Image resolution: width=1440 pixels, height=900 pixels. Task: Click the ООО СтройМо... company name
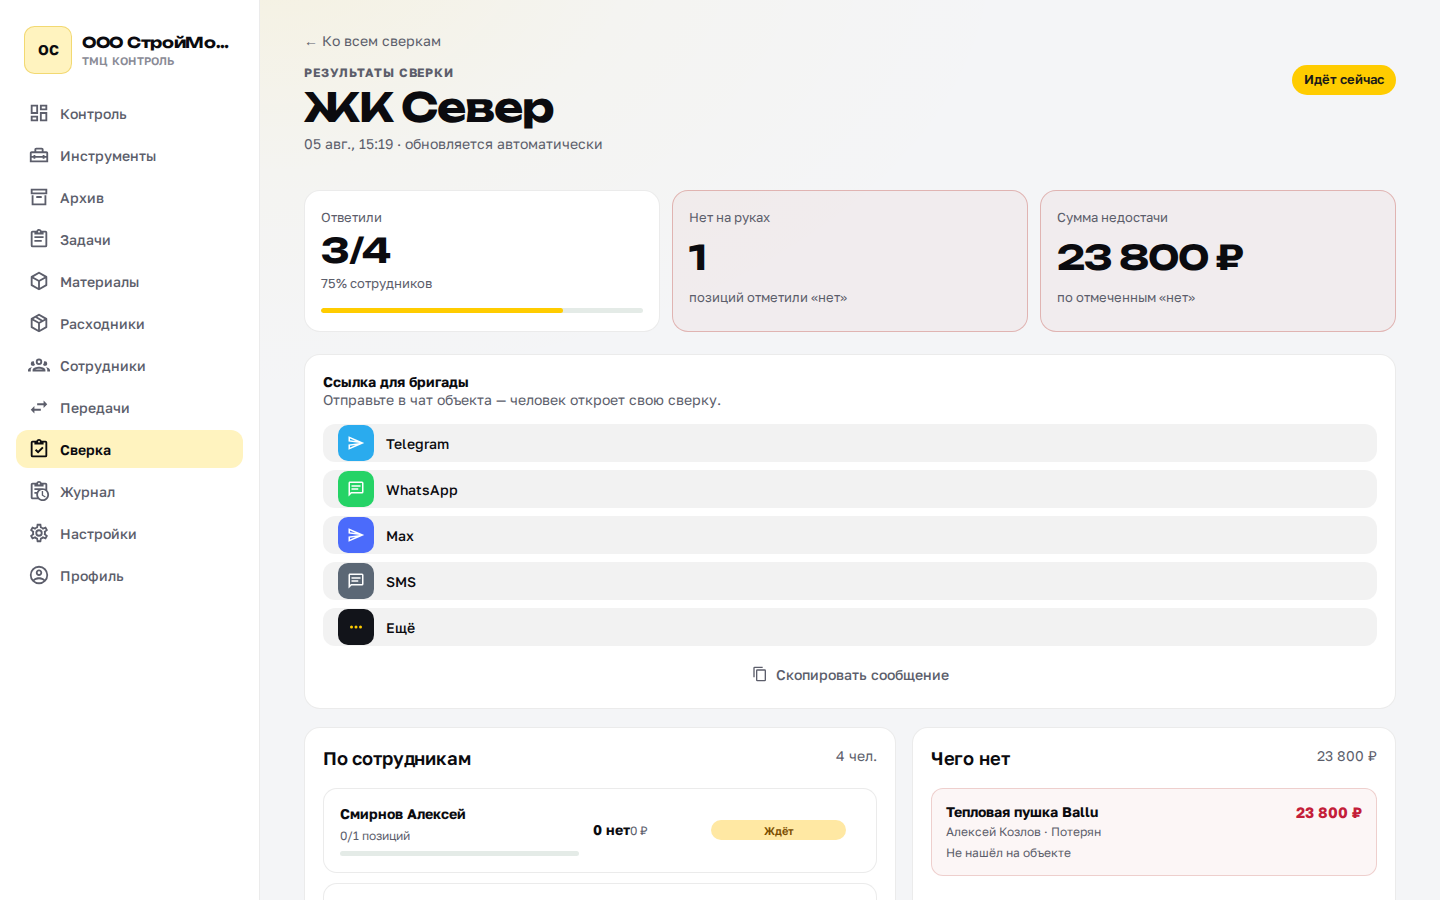coord(155,42)
